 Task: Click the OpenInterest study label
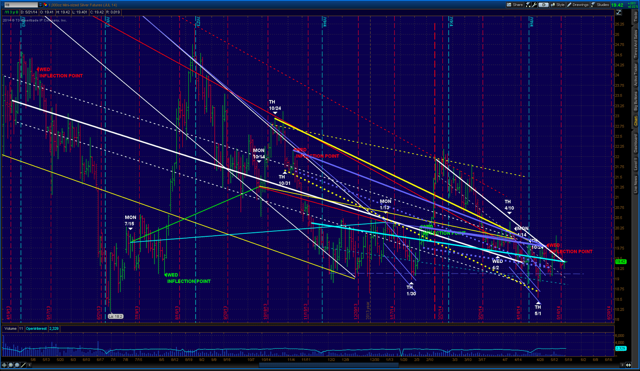36,329
